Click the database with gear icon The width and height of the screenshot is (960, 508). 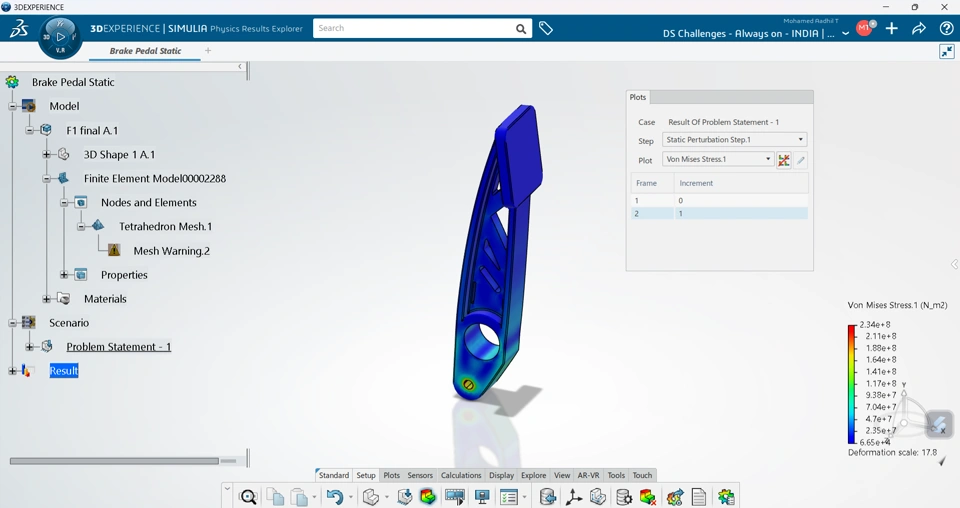tap(623, 497)
